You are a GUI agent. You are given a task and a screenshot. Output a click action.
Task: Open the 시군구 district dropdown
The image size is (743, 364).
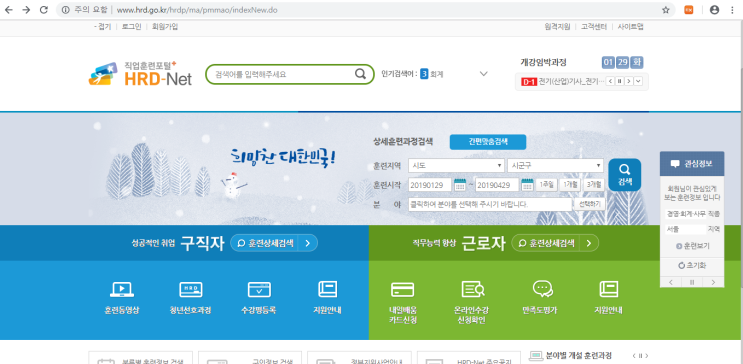[x=555, y=165]
